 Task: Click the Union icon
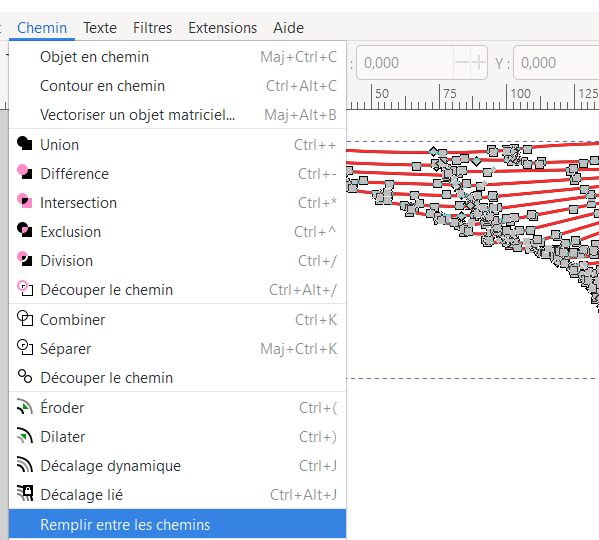click(x=25, y=144)
